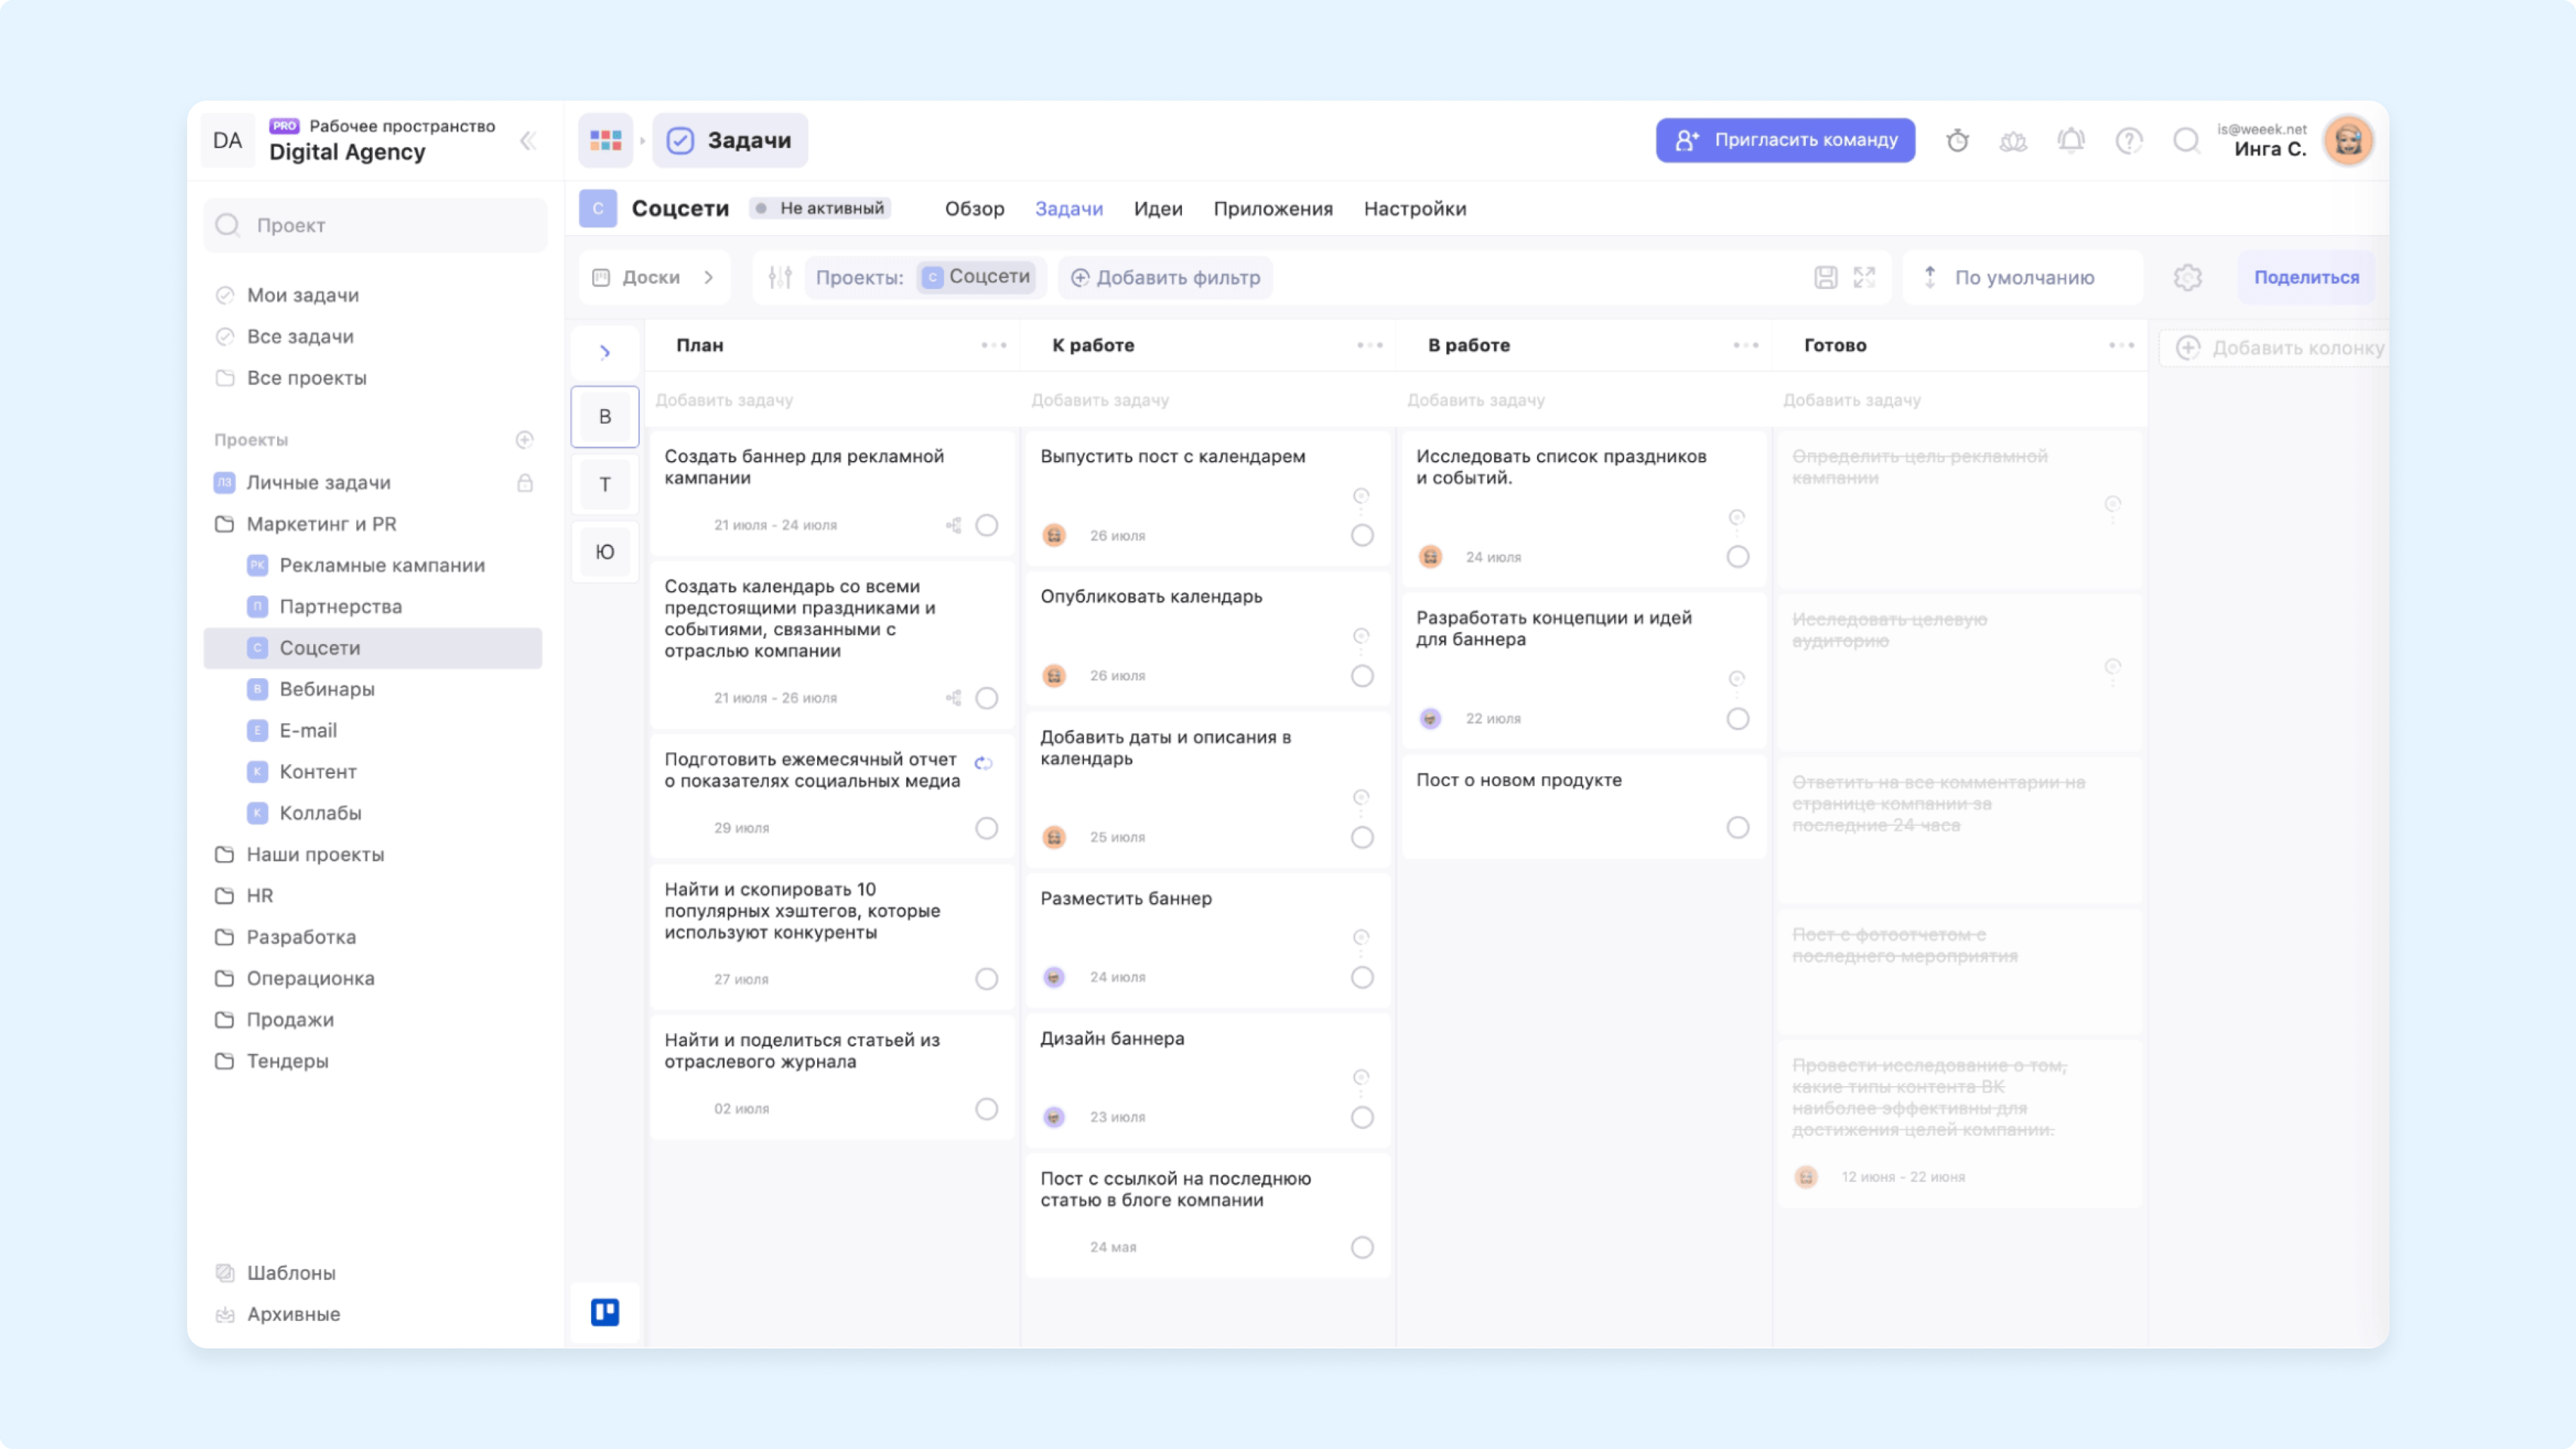Open Настройки tab
The image size is (2576, 1449).
[1415, 209]
